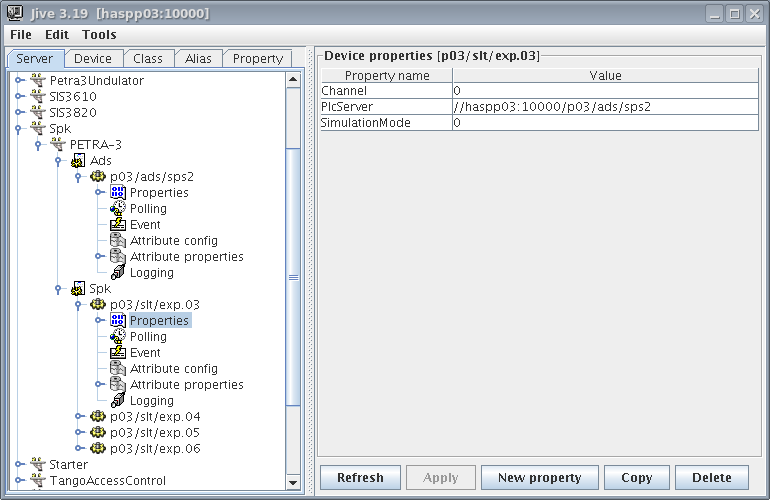
Task: Click the SIS3820 server icon
Action: pyautogui.click(x=38, y=112)
